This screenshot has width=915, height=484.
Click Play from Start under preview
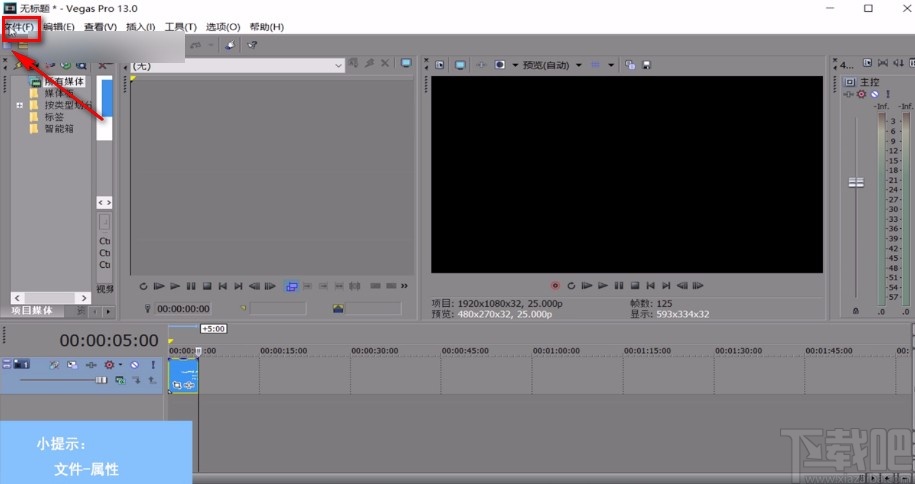(586, 285)
